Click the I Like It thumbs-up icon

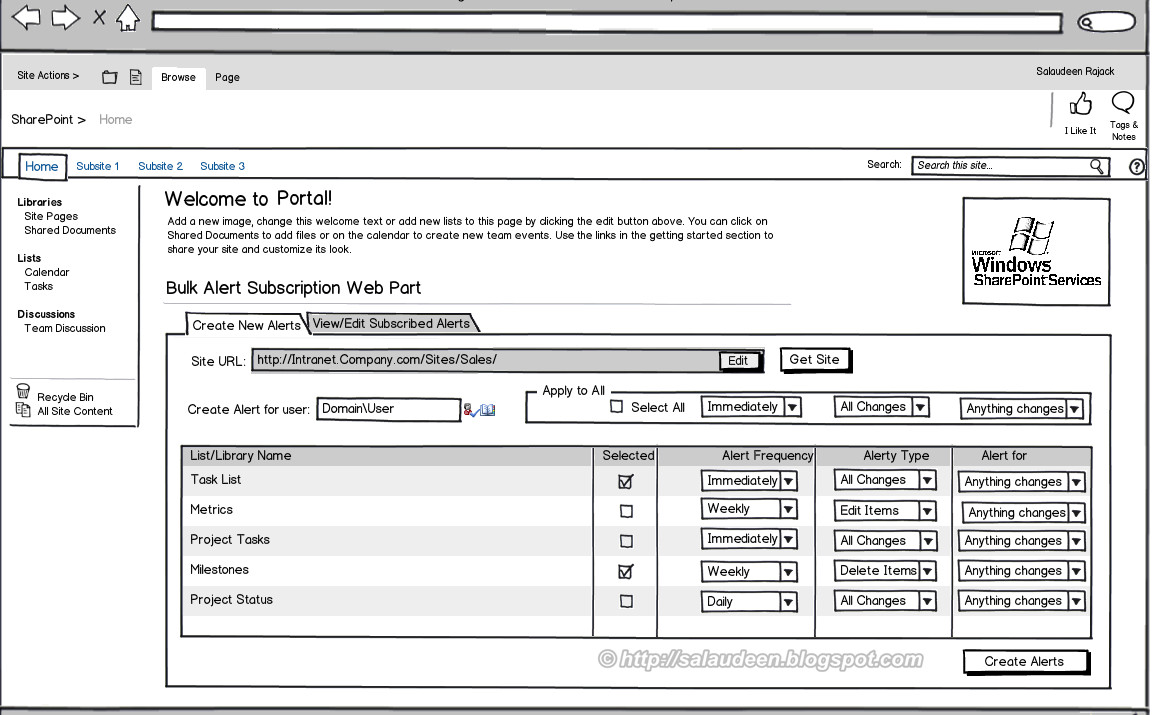[1080, 104]
